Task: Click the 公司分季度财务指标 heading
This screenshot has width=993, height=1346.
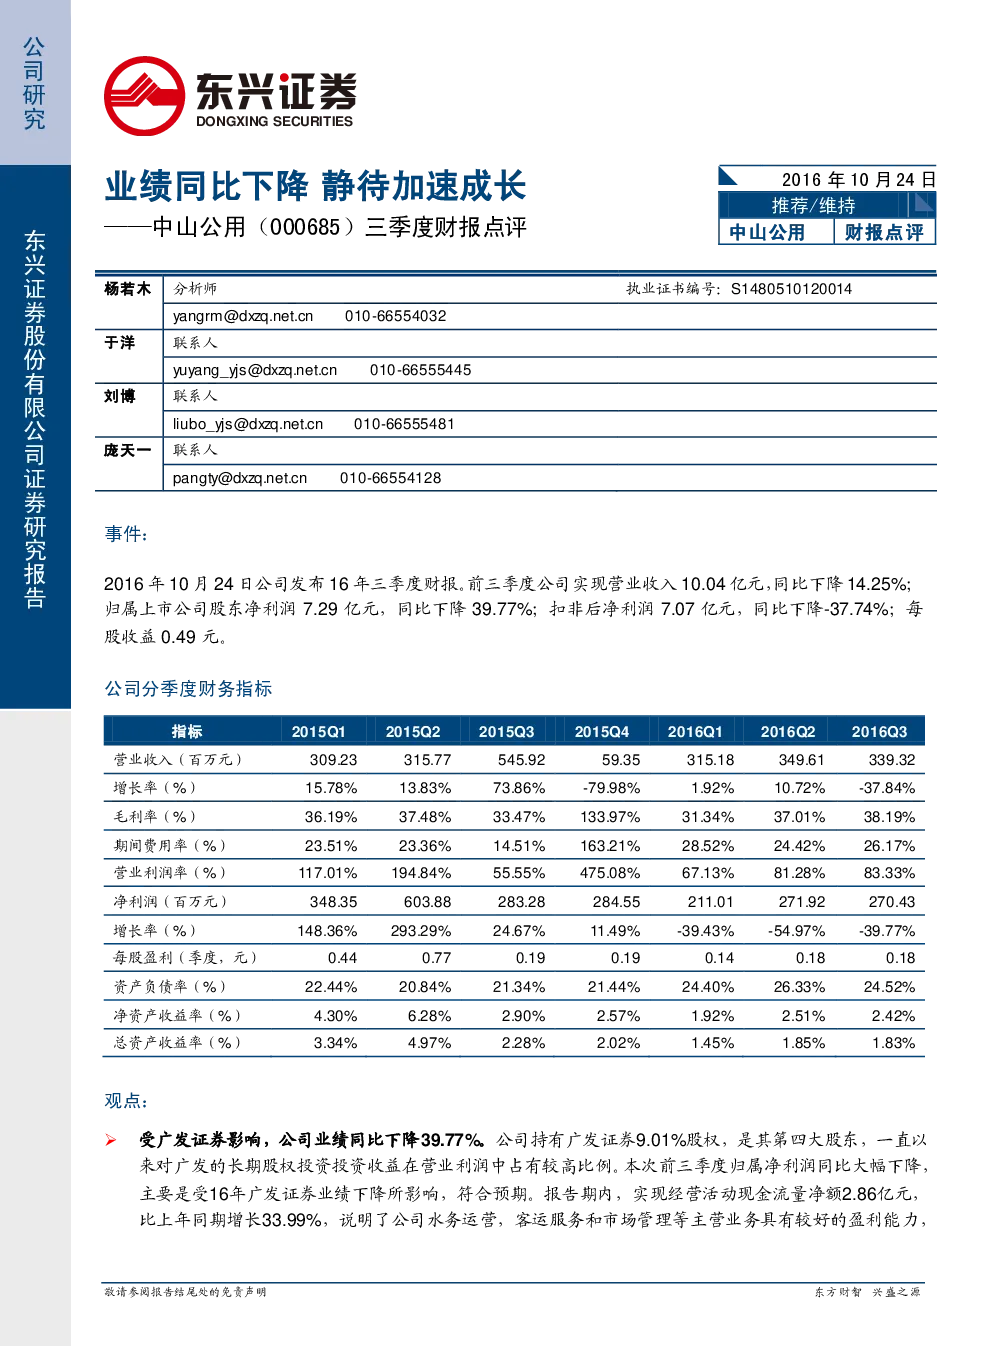Action: click(188, 689)
